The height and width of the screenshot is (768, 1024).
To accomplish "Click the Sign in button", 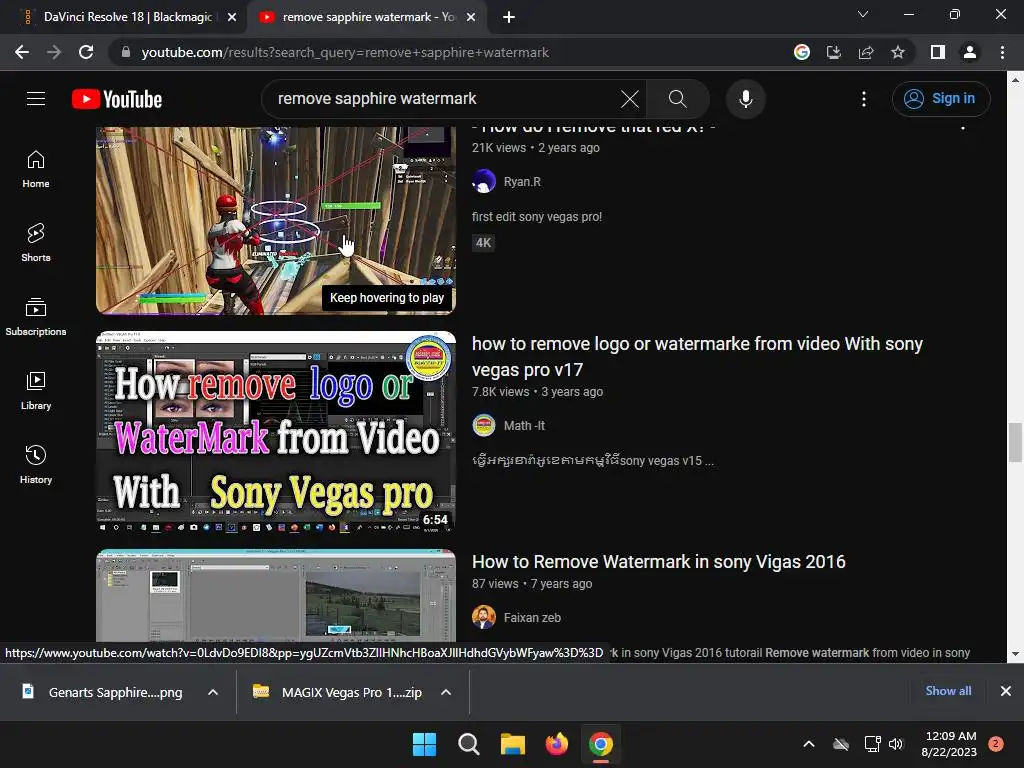I will point(941,99).
